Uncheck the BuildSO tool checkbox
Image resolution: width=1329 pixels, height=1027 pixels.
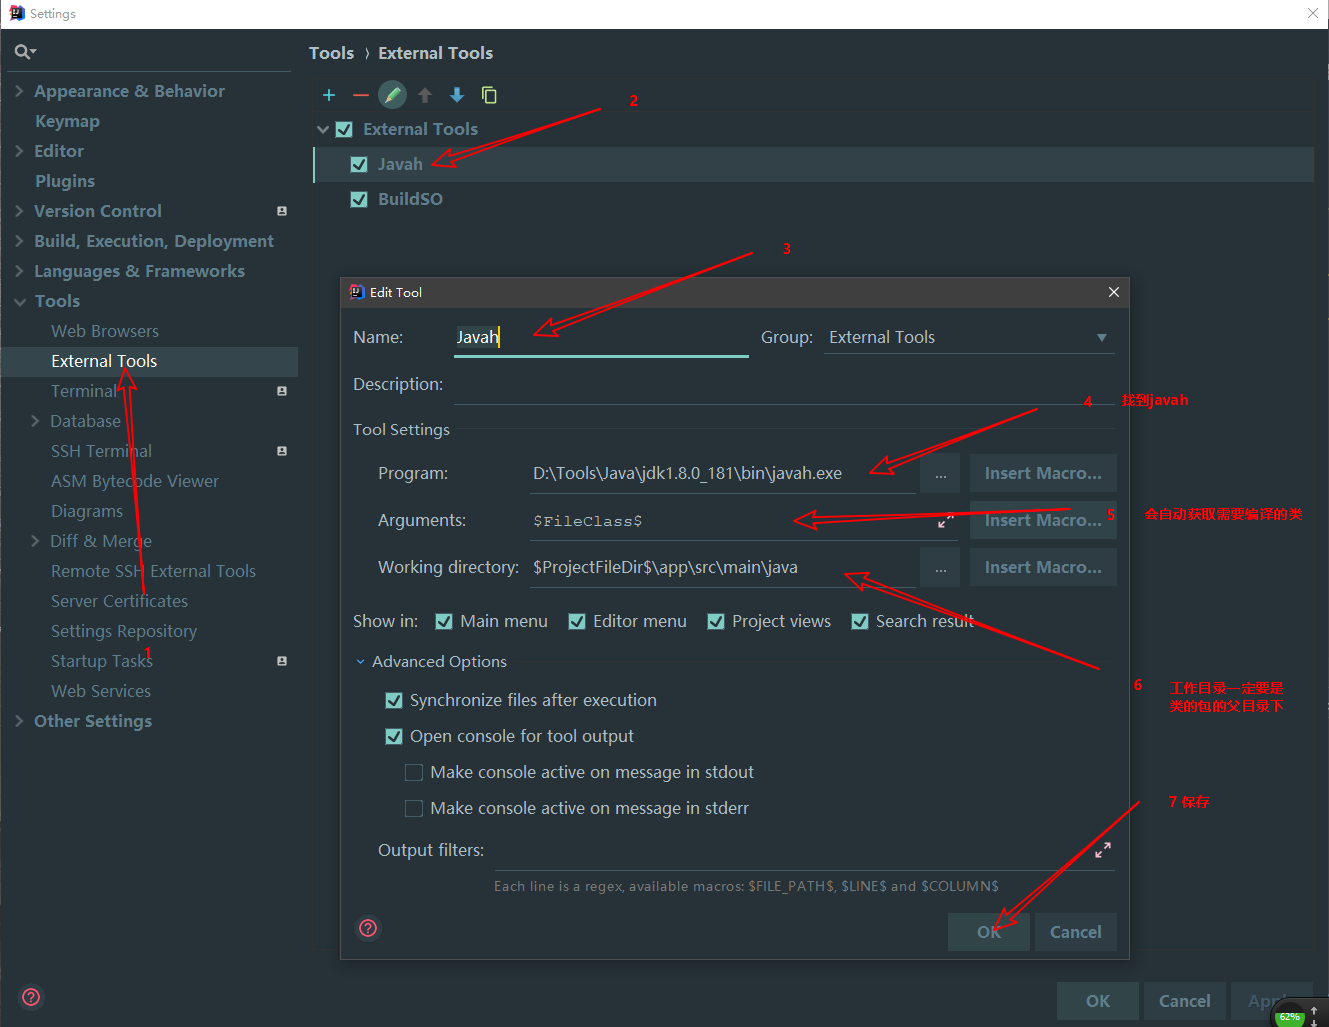[x=359, y=199]
